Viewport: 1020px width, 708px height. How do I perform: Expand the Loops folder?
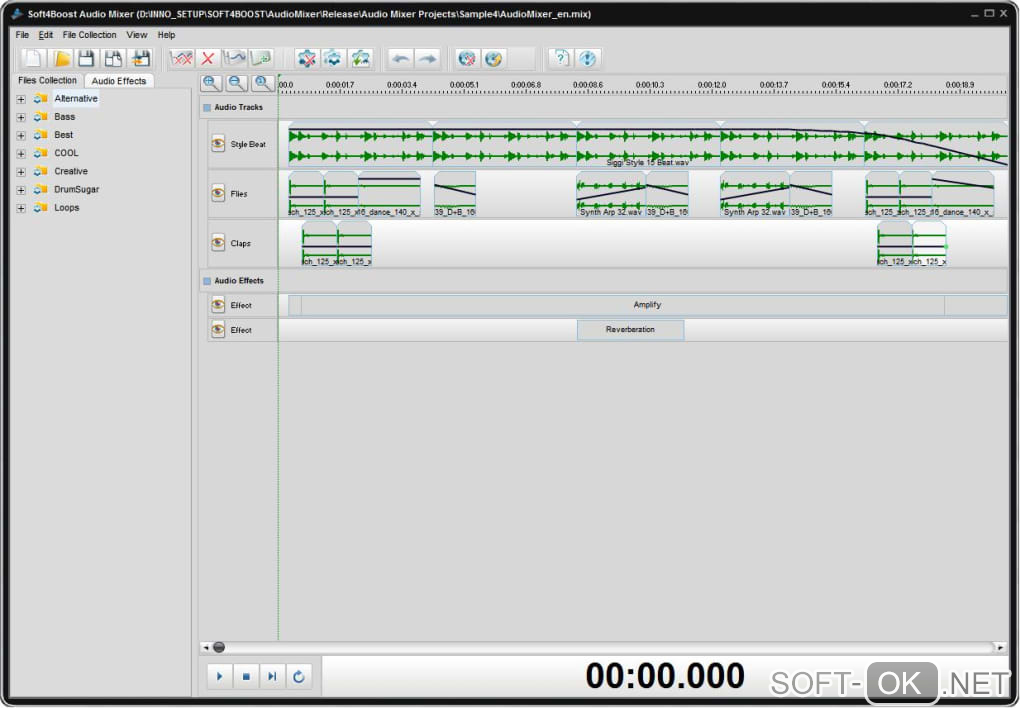coord(21,208)
